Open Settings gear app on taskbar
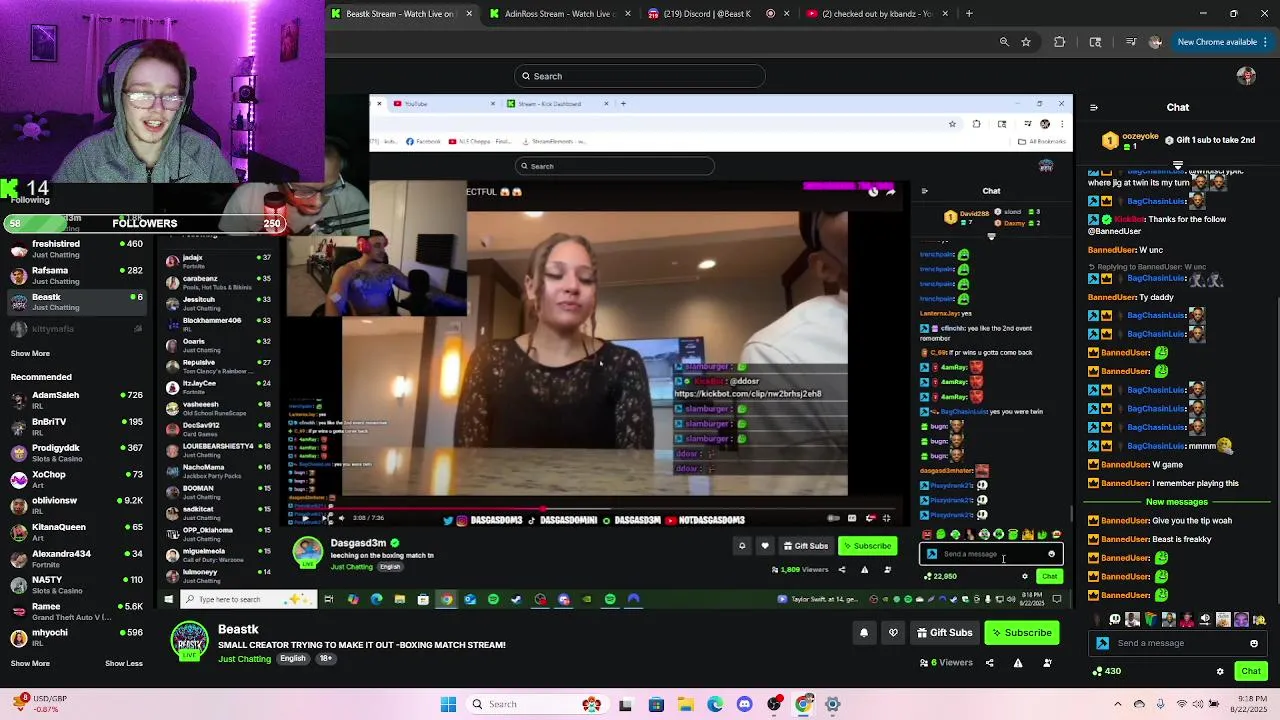 [832, 704]
